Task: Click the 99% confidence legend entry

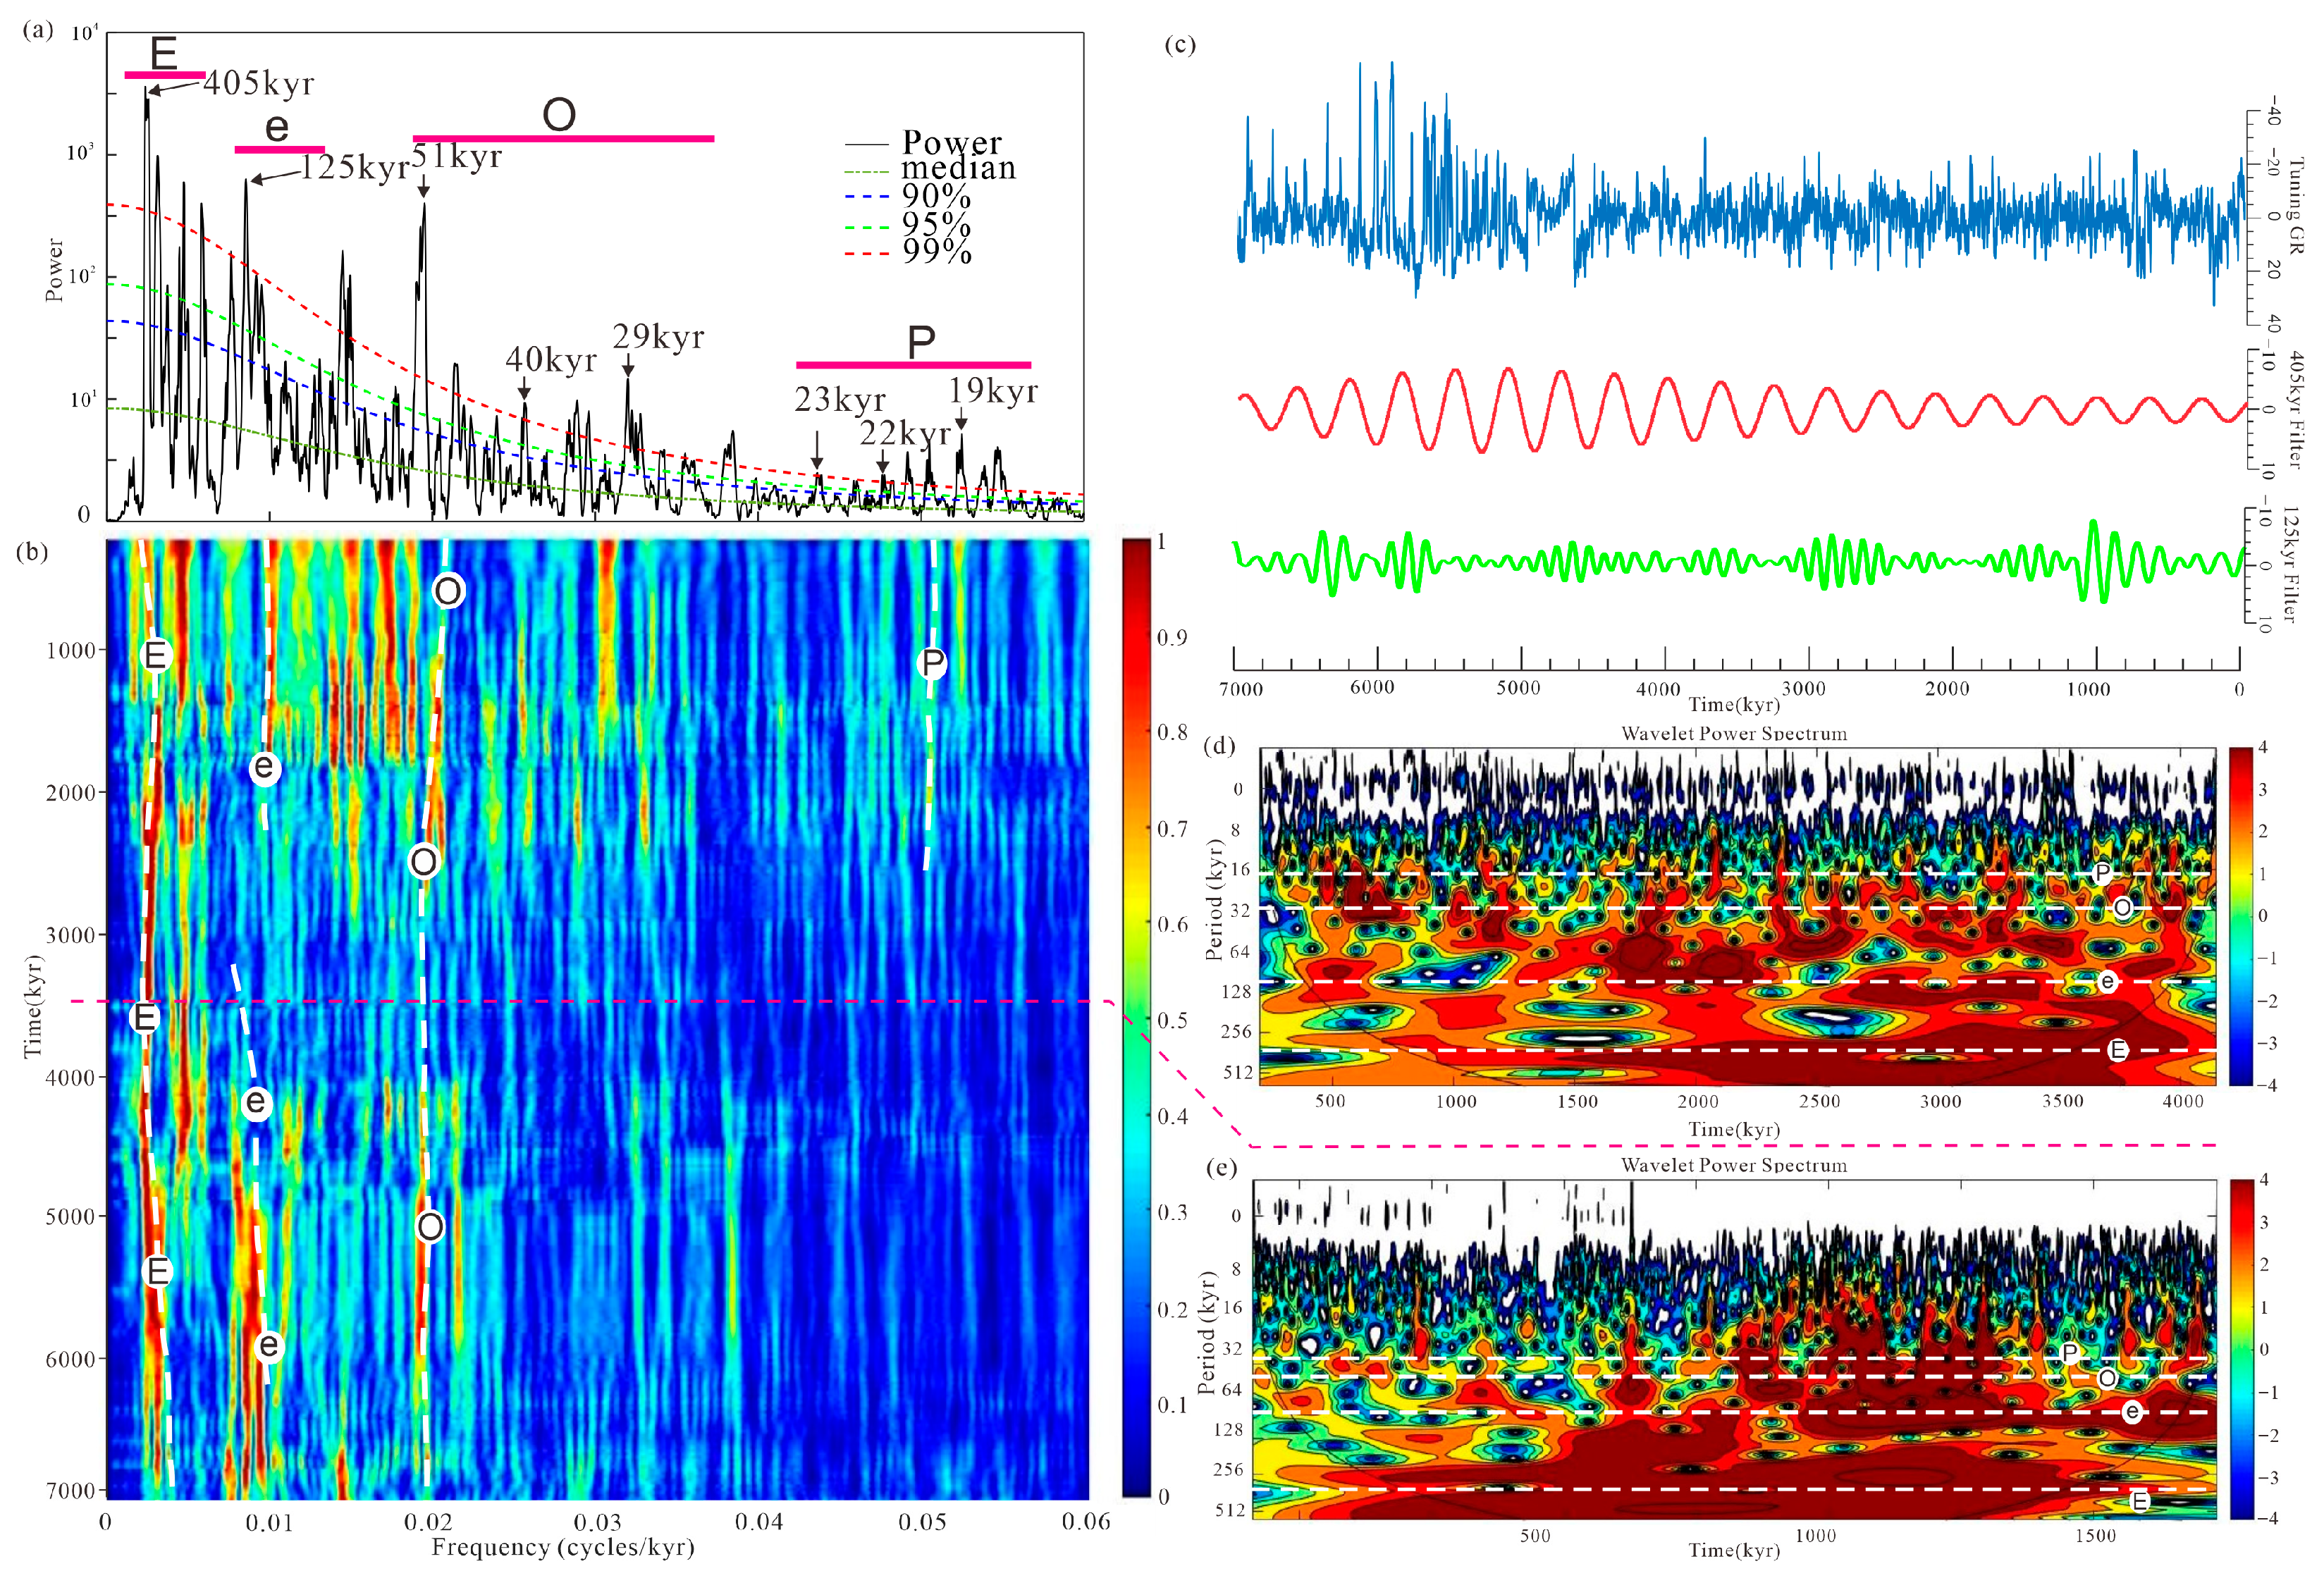Action: click(936, 252)
